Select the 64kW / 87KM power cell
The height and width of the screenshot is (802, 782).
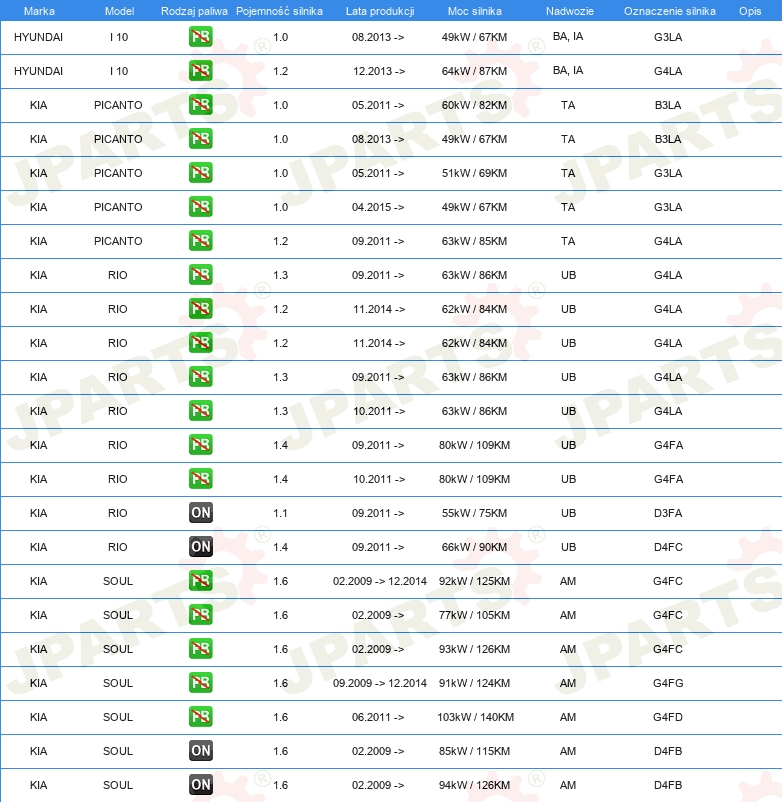coord(475,71)
